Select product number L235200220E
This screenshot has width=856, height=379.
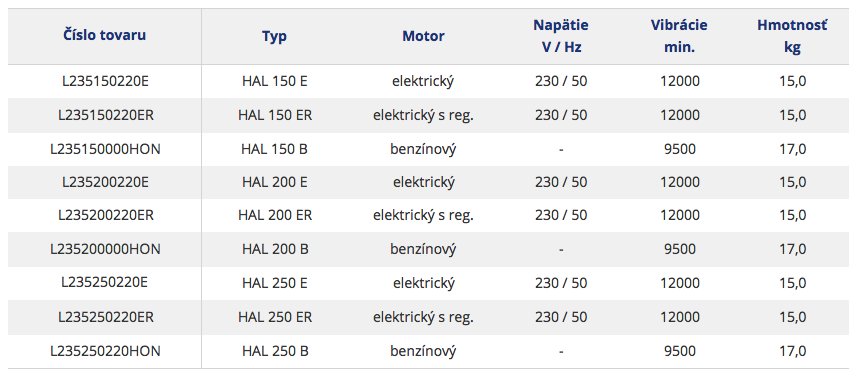tap(105, 182)
